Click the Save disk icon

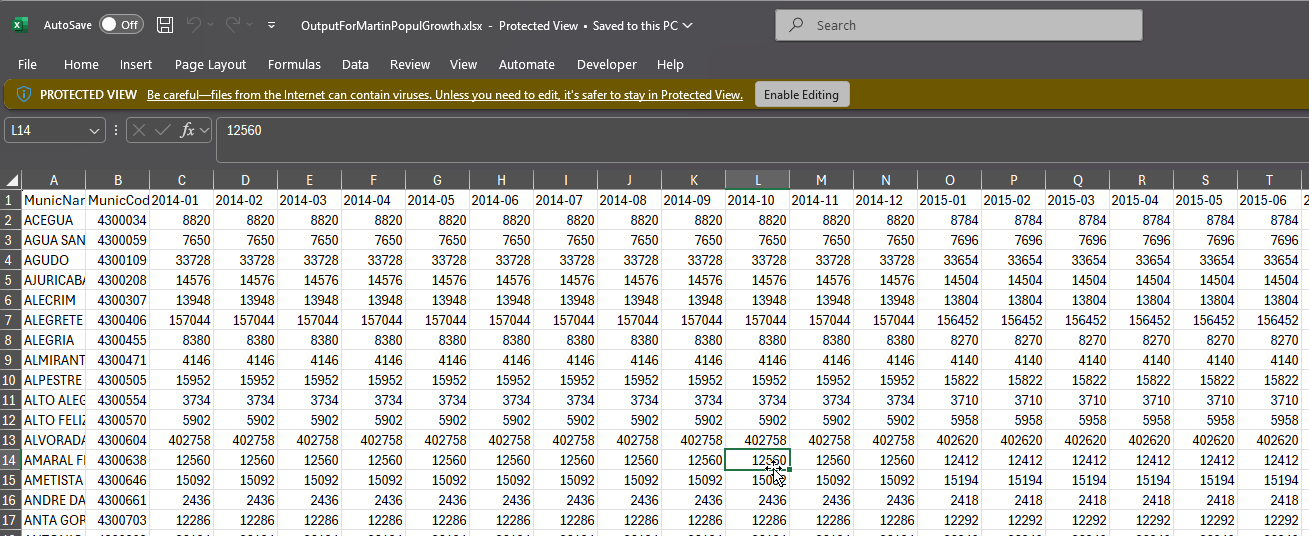click(x=165, y=25)
